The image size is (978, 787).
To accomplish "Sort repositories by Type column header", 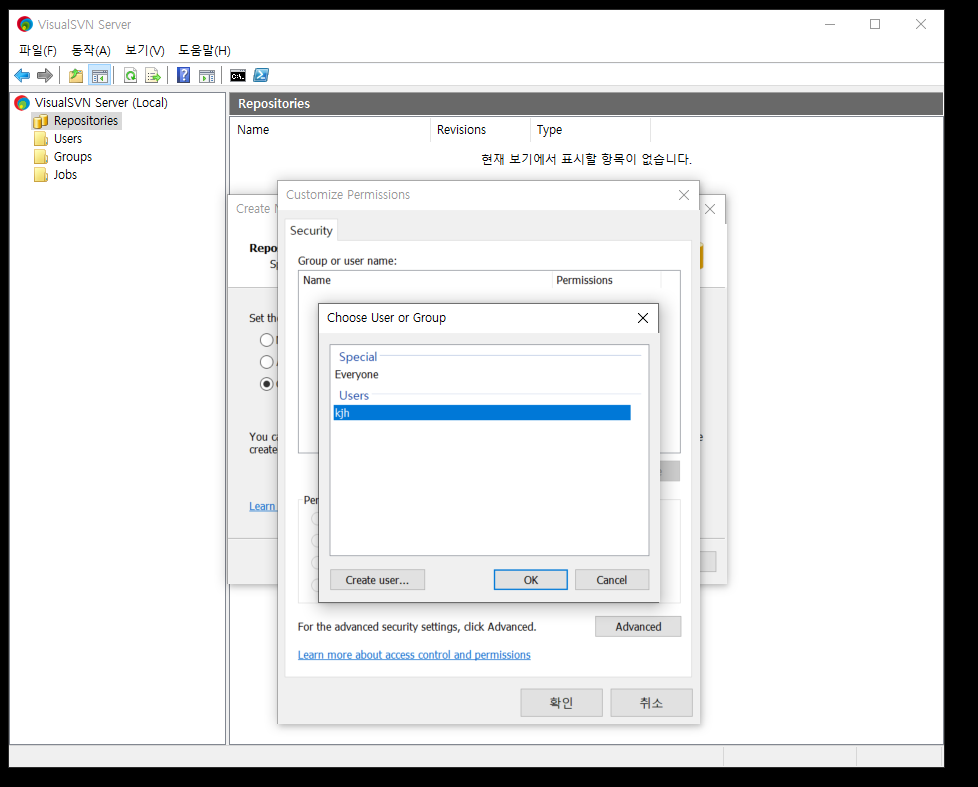I will 590,130.
